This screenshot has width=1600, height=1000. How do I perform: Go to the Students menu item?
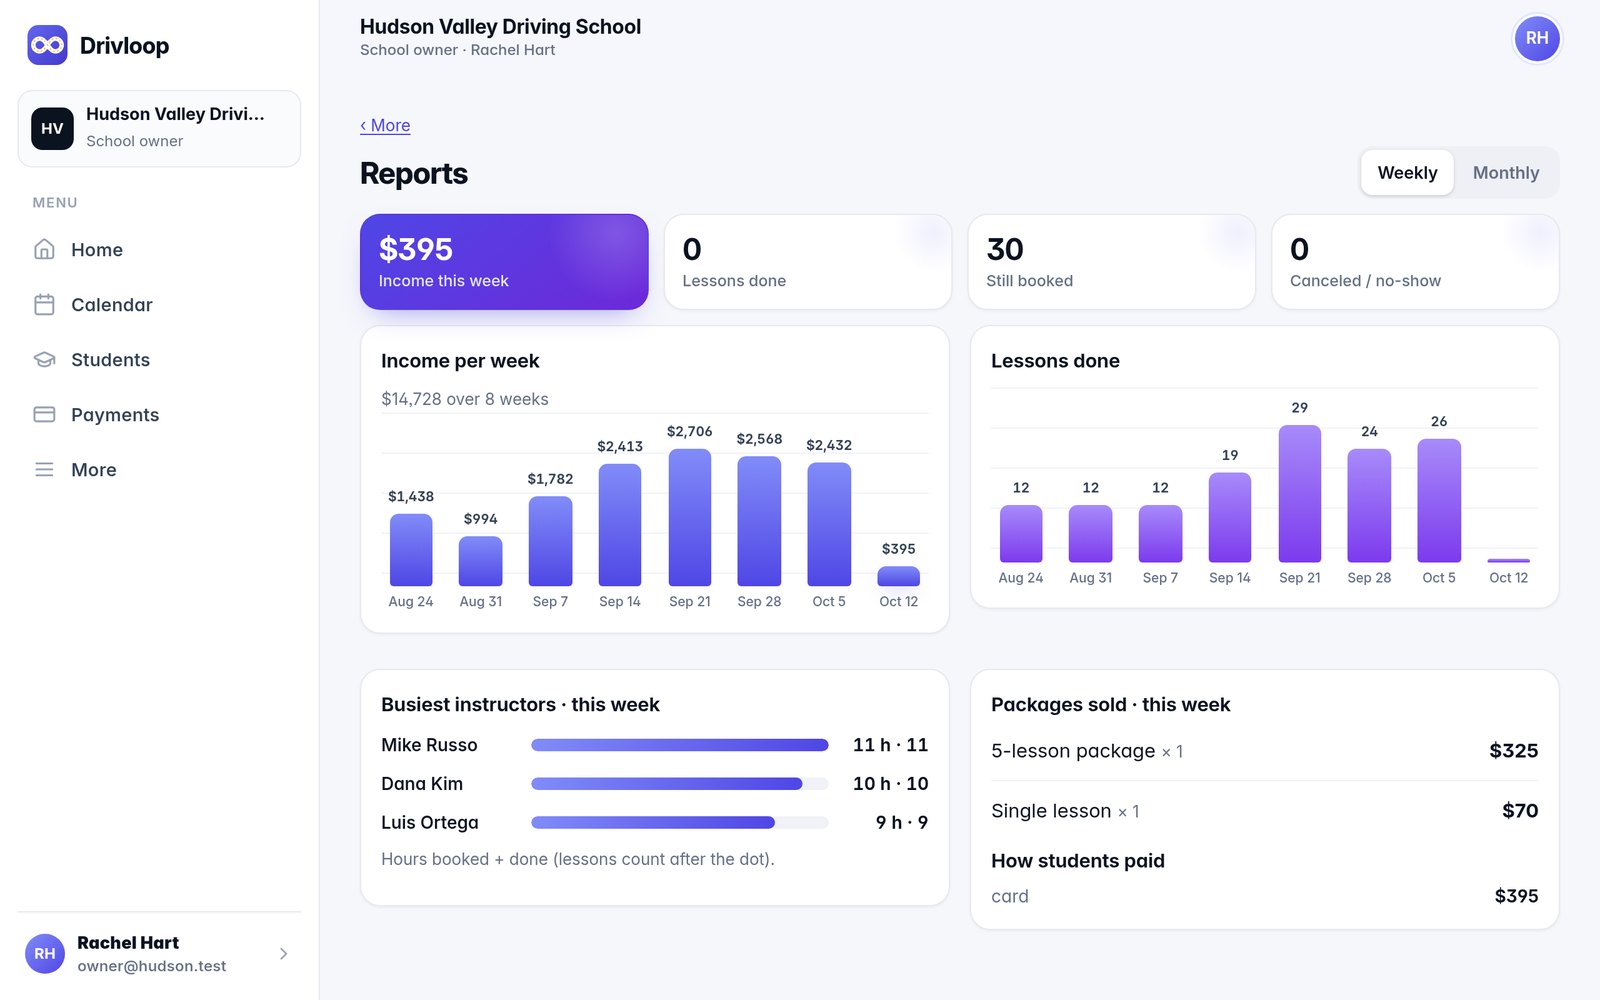click(x=159, y=359)
